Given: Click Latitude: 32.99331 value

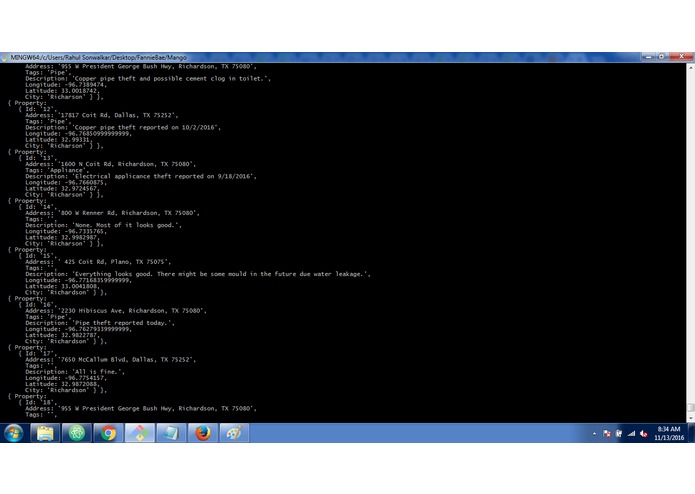Looking at the screenshot, I should pos(59,140).
